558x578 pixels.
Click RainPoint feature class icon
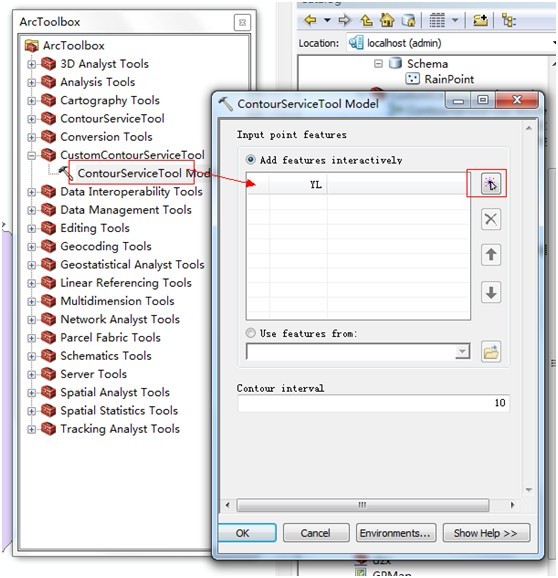coord(412,79)
